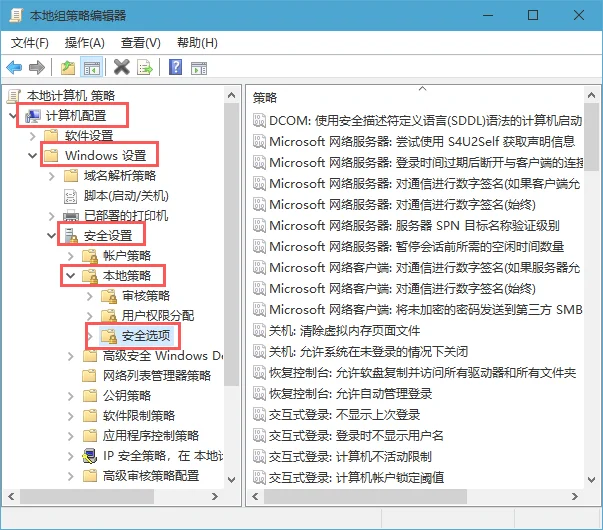Expand the 公钥策略 node

pyautogui.click(x=71, y=396)
